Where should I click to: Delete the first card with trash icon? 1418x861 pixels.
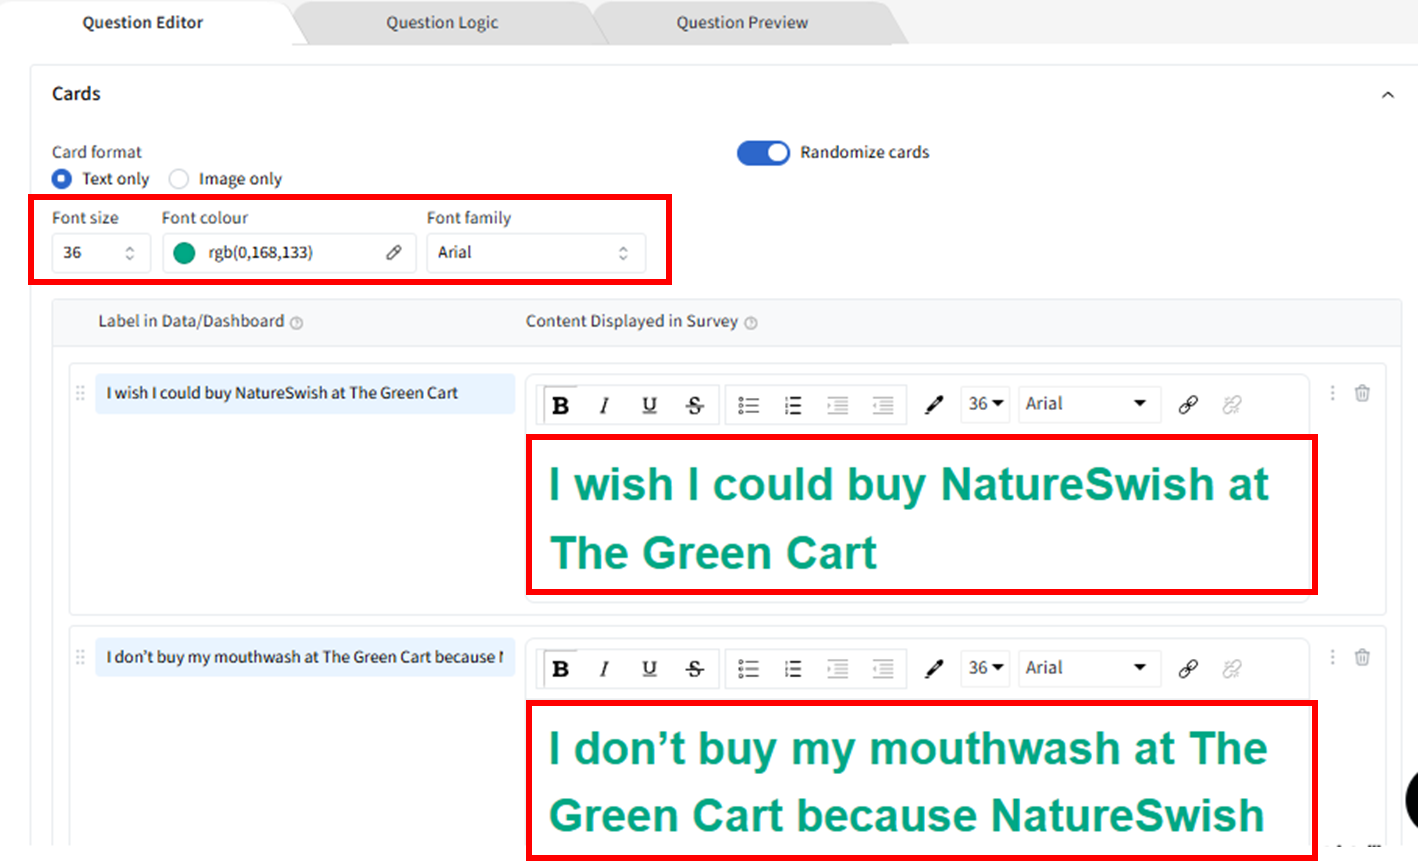coord(1362,393)
